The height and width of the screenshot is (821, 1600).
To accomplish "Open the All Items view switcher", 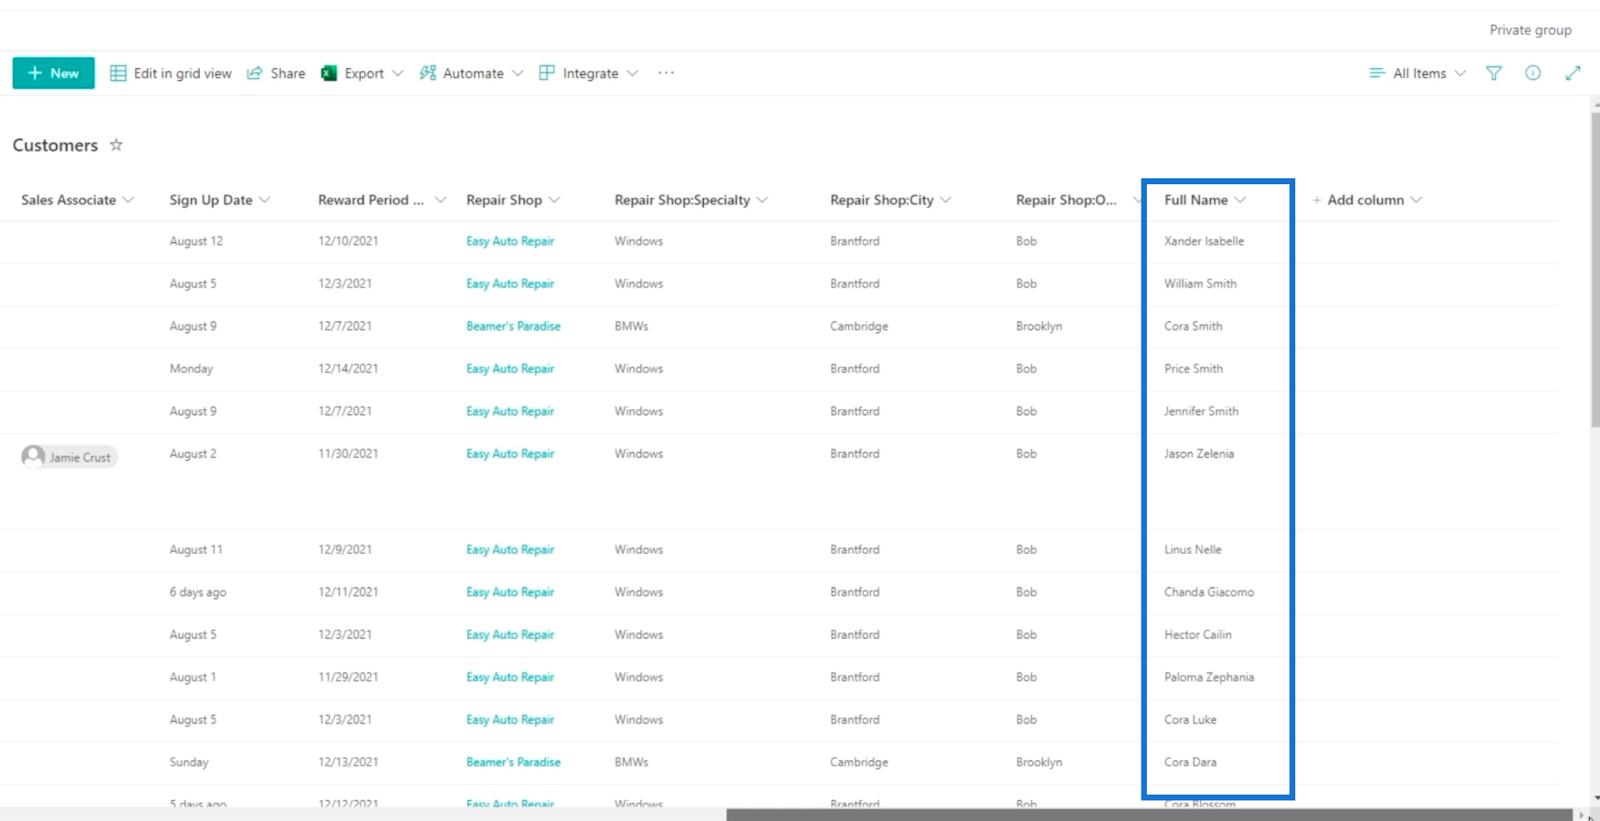I will coord(1417,73).
